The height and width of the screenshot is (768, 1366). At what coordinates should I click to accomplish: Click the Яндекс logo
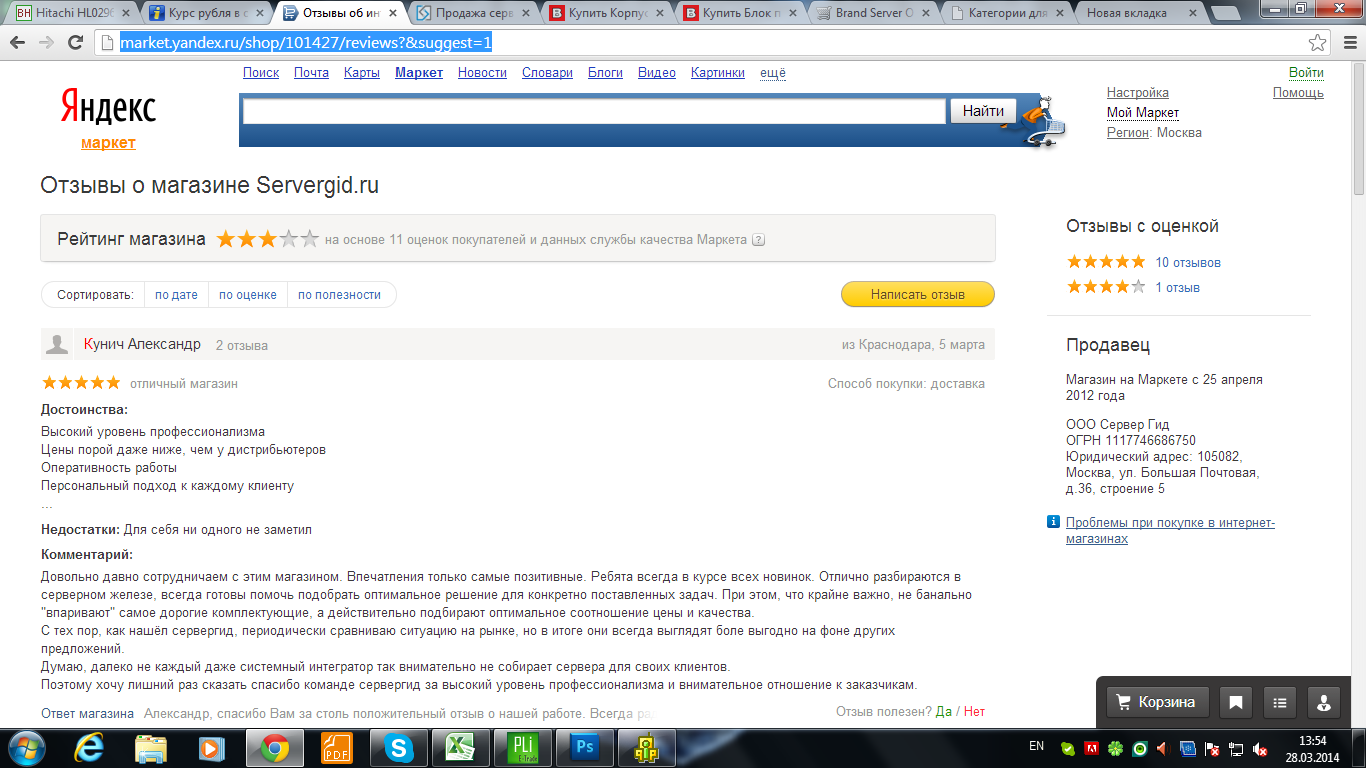click(x=108, y=107)
